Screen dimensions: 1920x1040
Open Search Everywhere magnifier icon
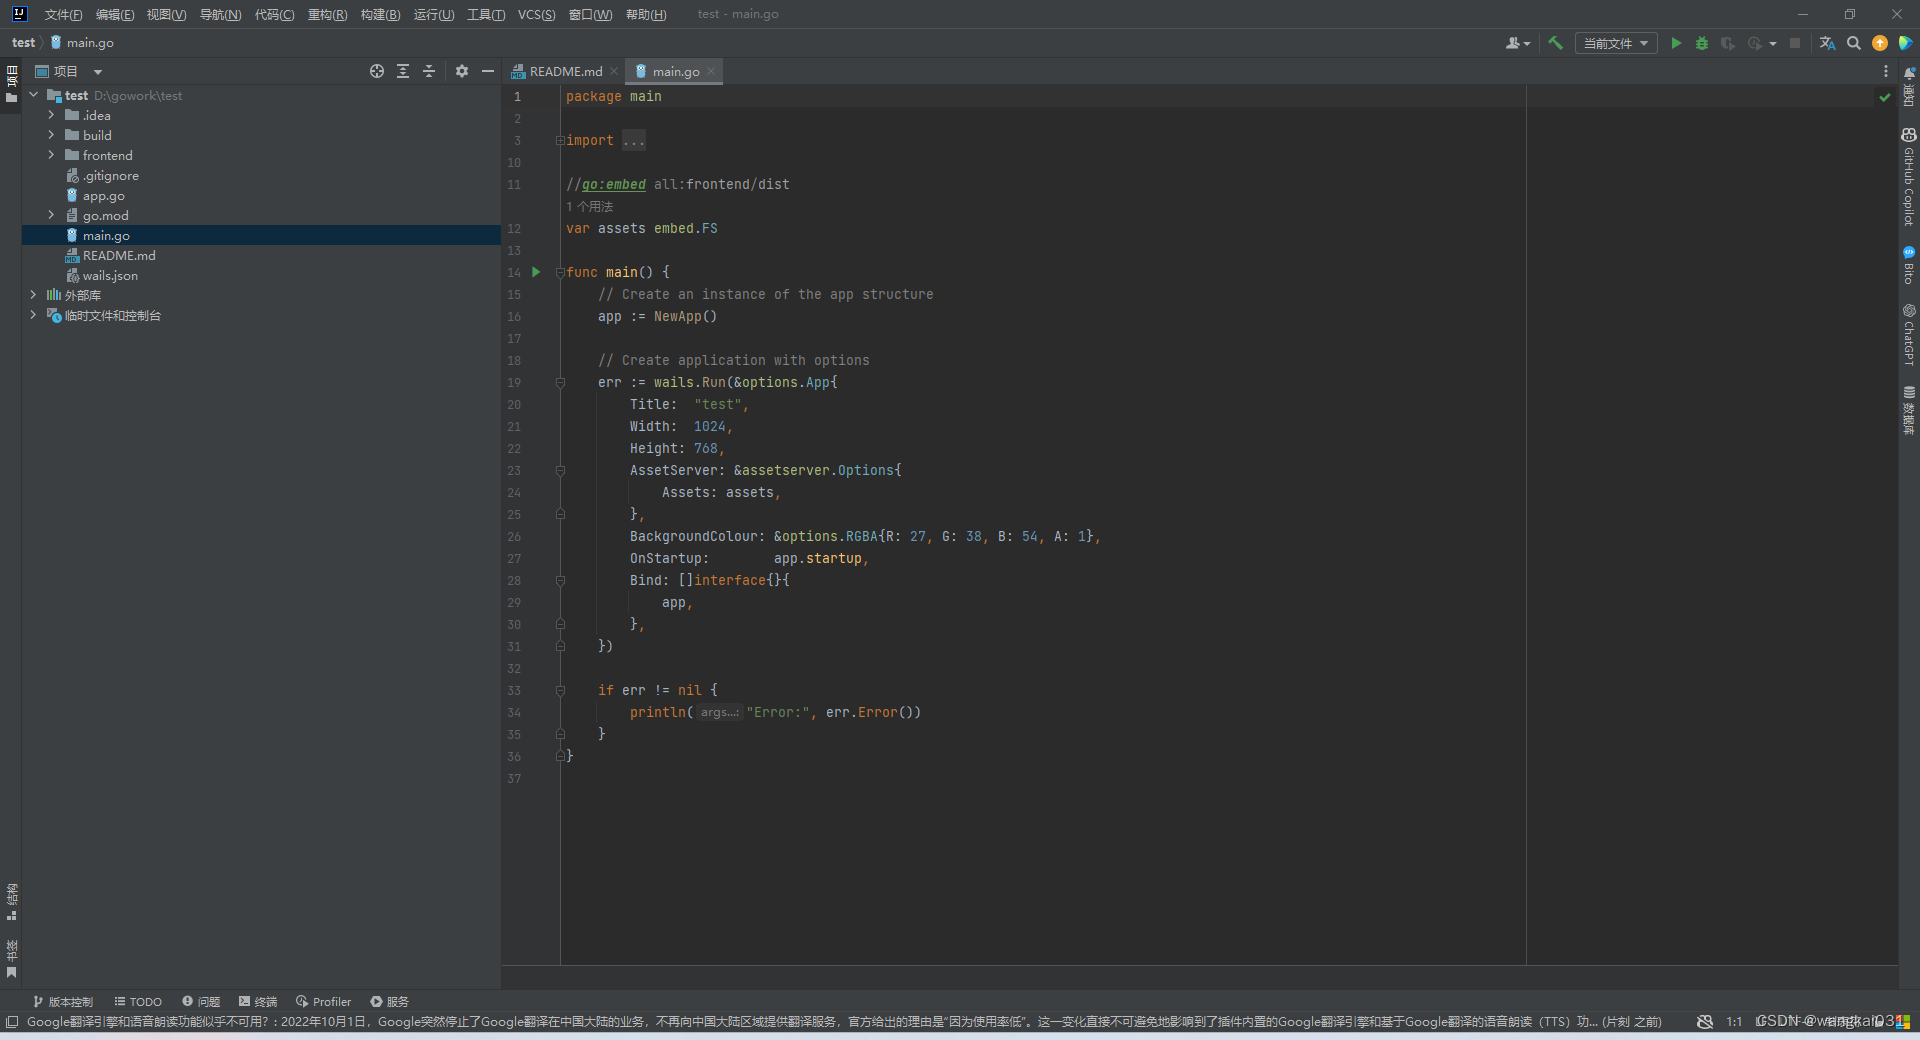tap(1854, 43)
